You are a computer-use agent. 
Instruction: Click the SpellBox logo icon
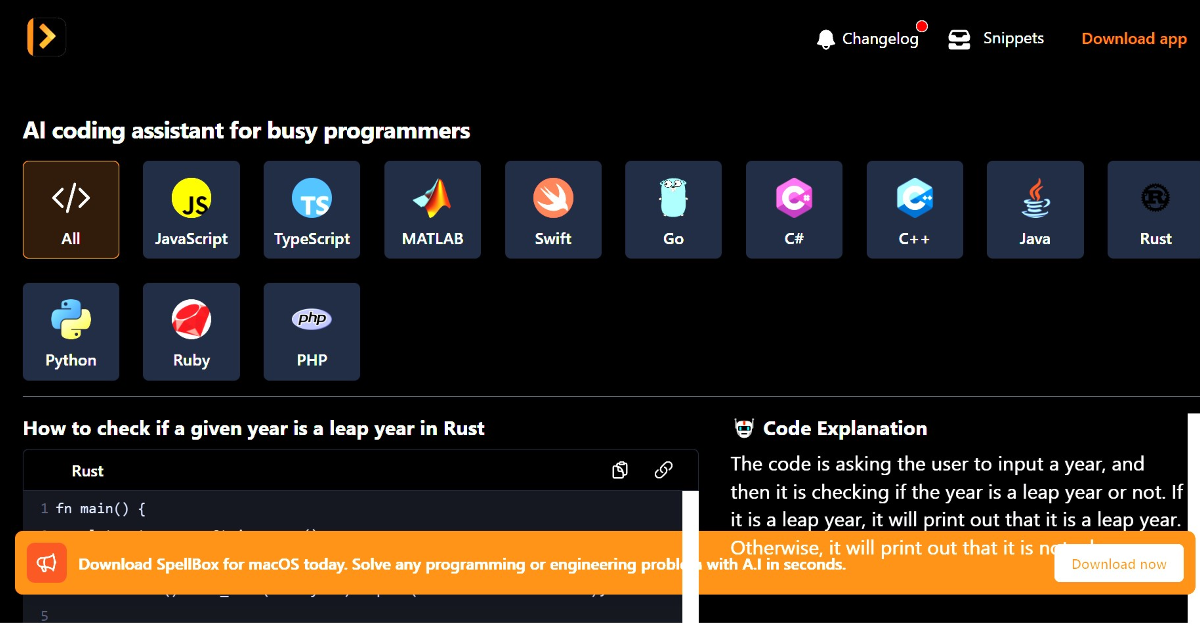[45, 37]
